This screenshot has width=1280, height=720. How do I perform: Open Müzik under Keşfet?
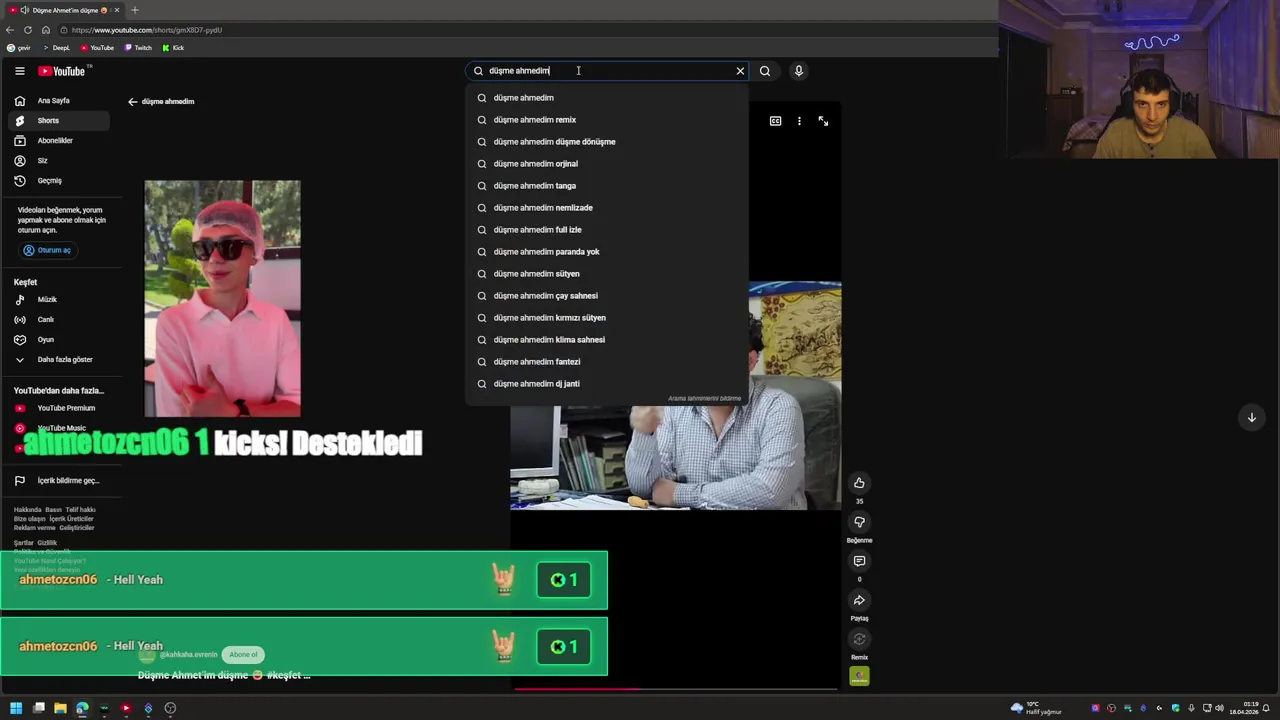click(60, 300)
